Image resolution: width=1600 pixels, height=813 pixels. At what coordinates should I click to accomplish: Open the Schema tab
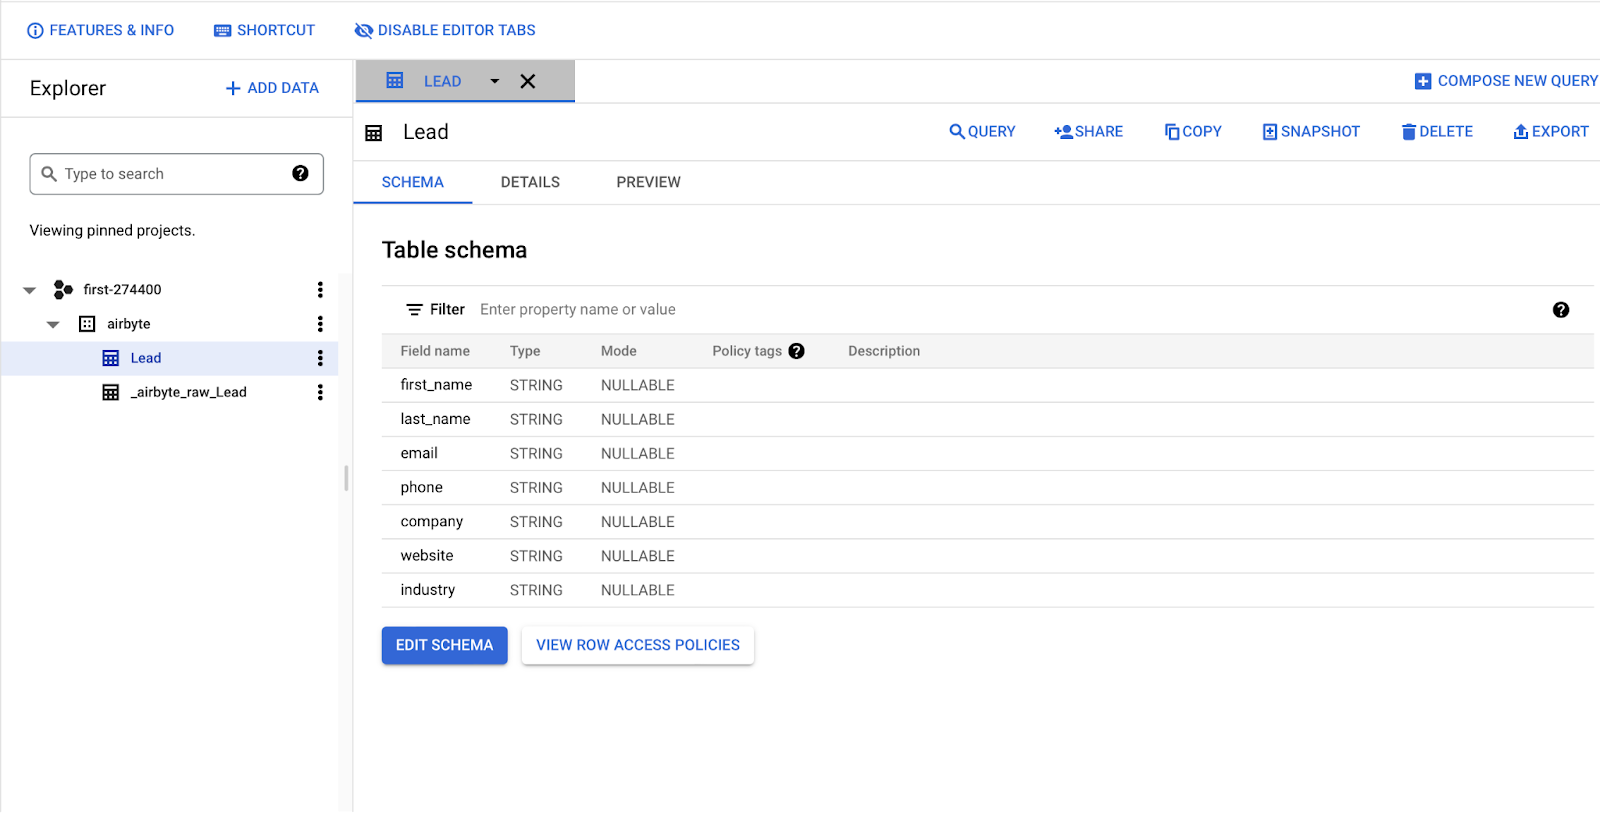tap(412, 182)
